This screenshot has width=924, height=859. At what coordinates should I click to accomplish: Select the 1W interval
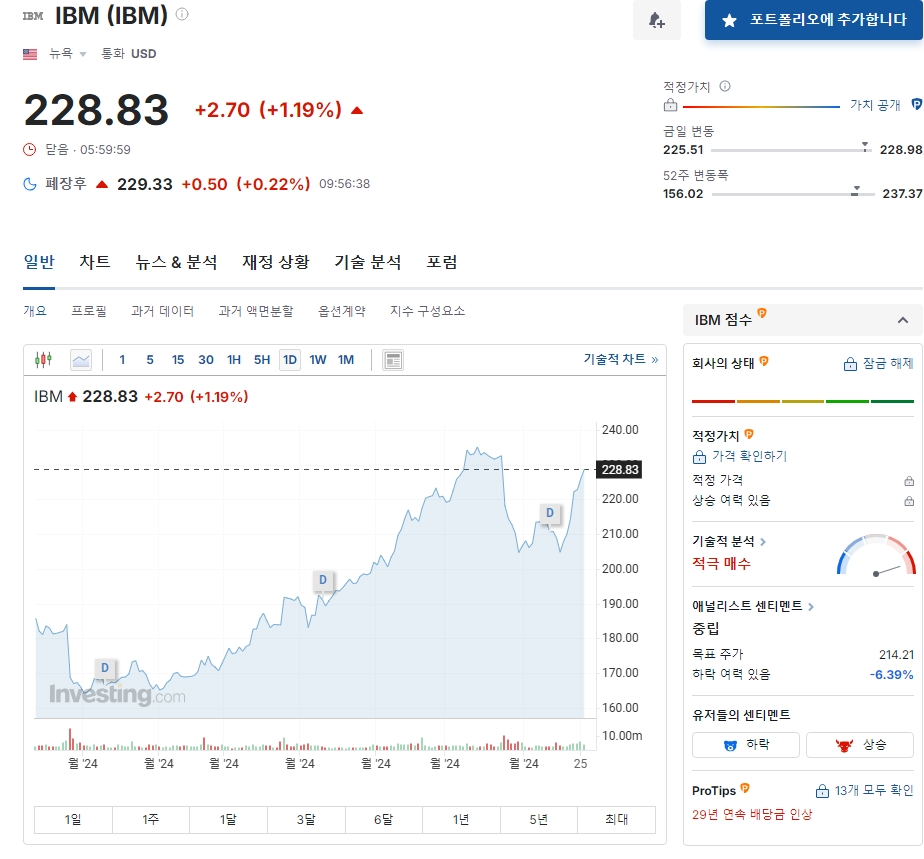coord(318,359)
